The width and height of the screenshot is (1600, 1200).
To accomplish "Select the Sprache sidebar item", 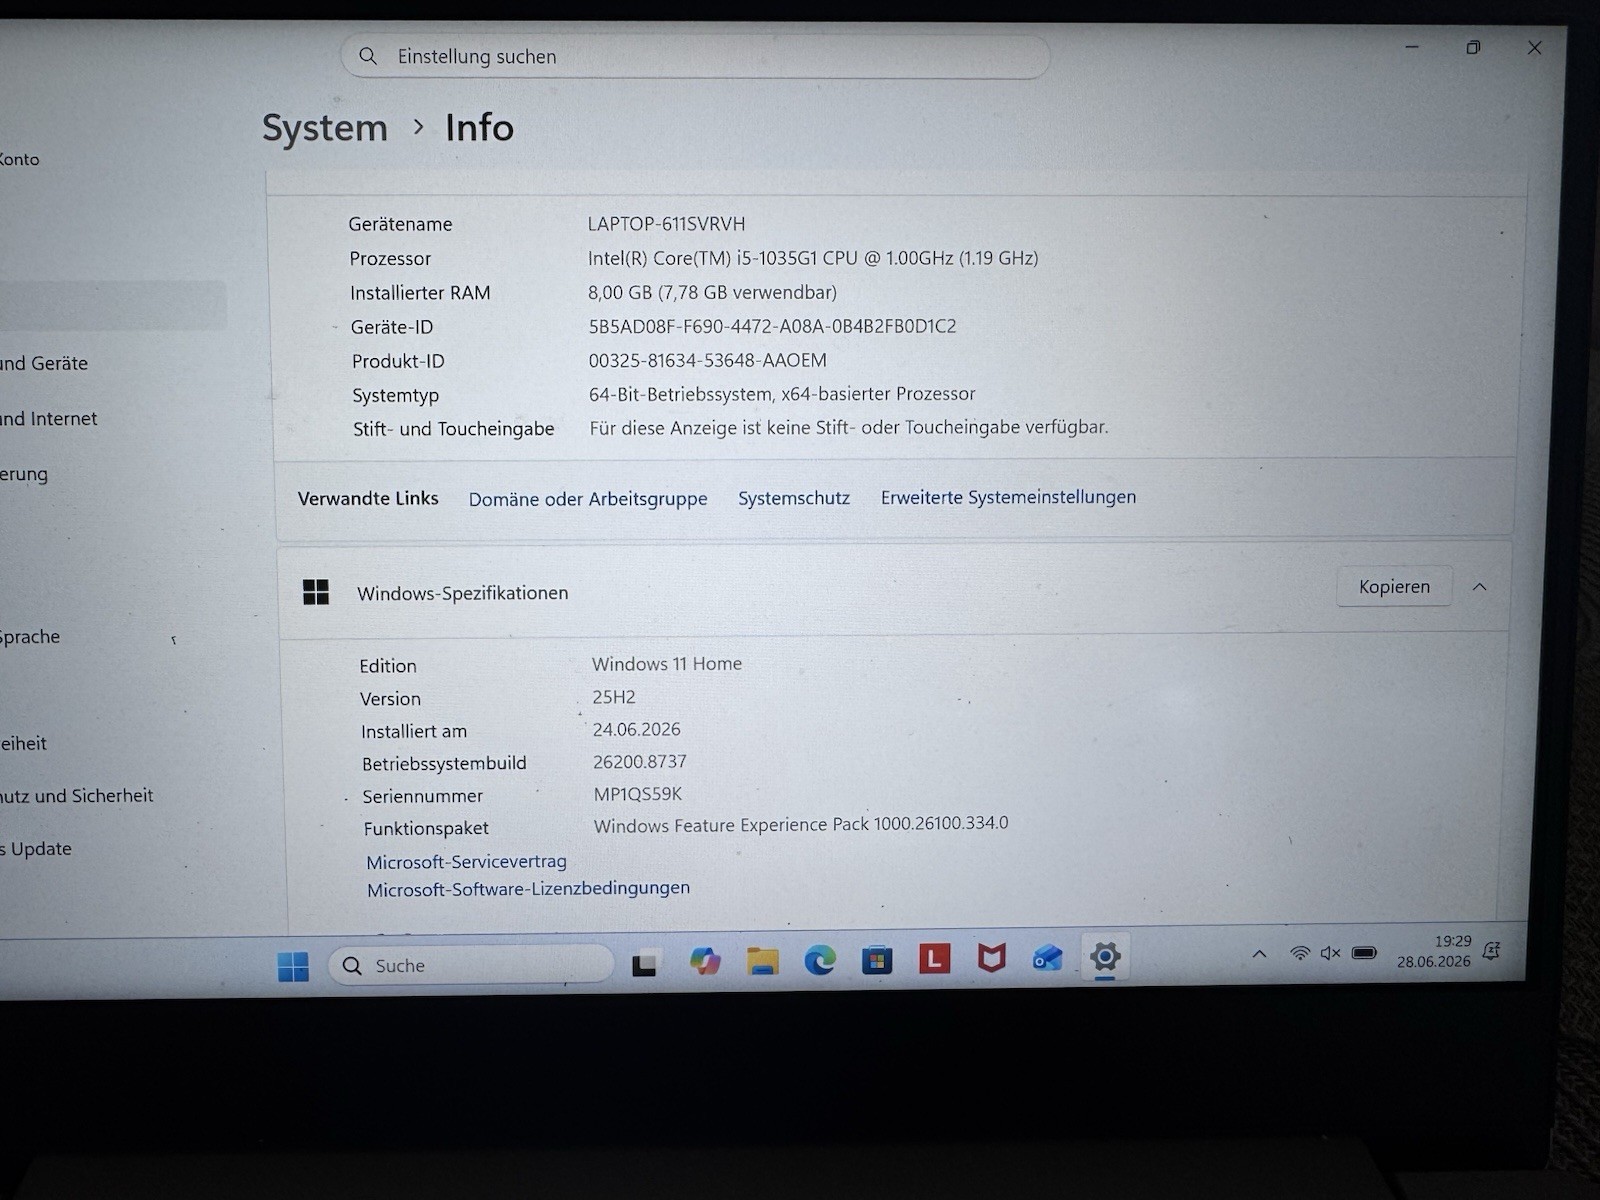I will 30,637.
